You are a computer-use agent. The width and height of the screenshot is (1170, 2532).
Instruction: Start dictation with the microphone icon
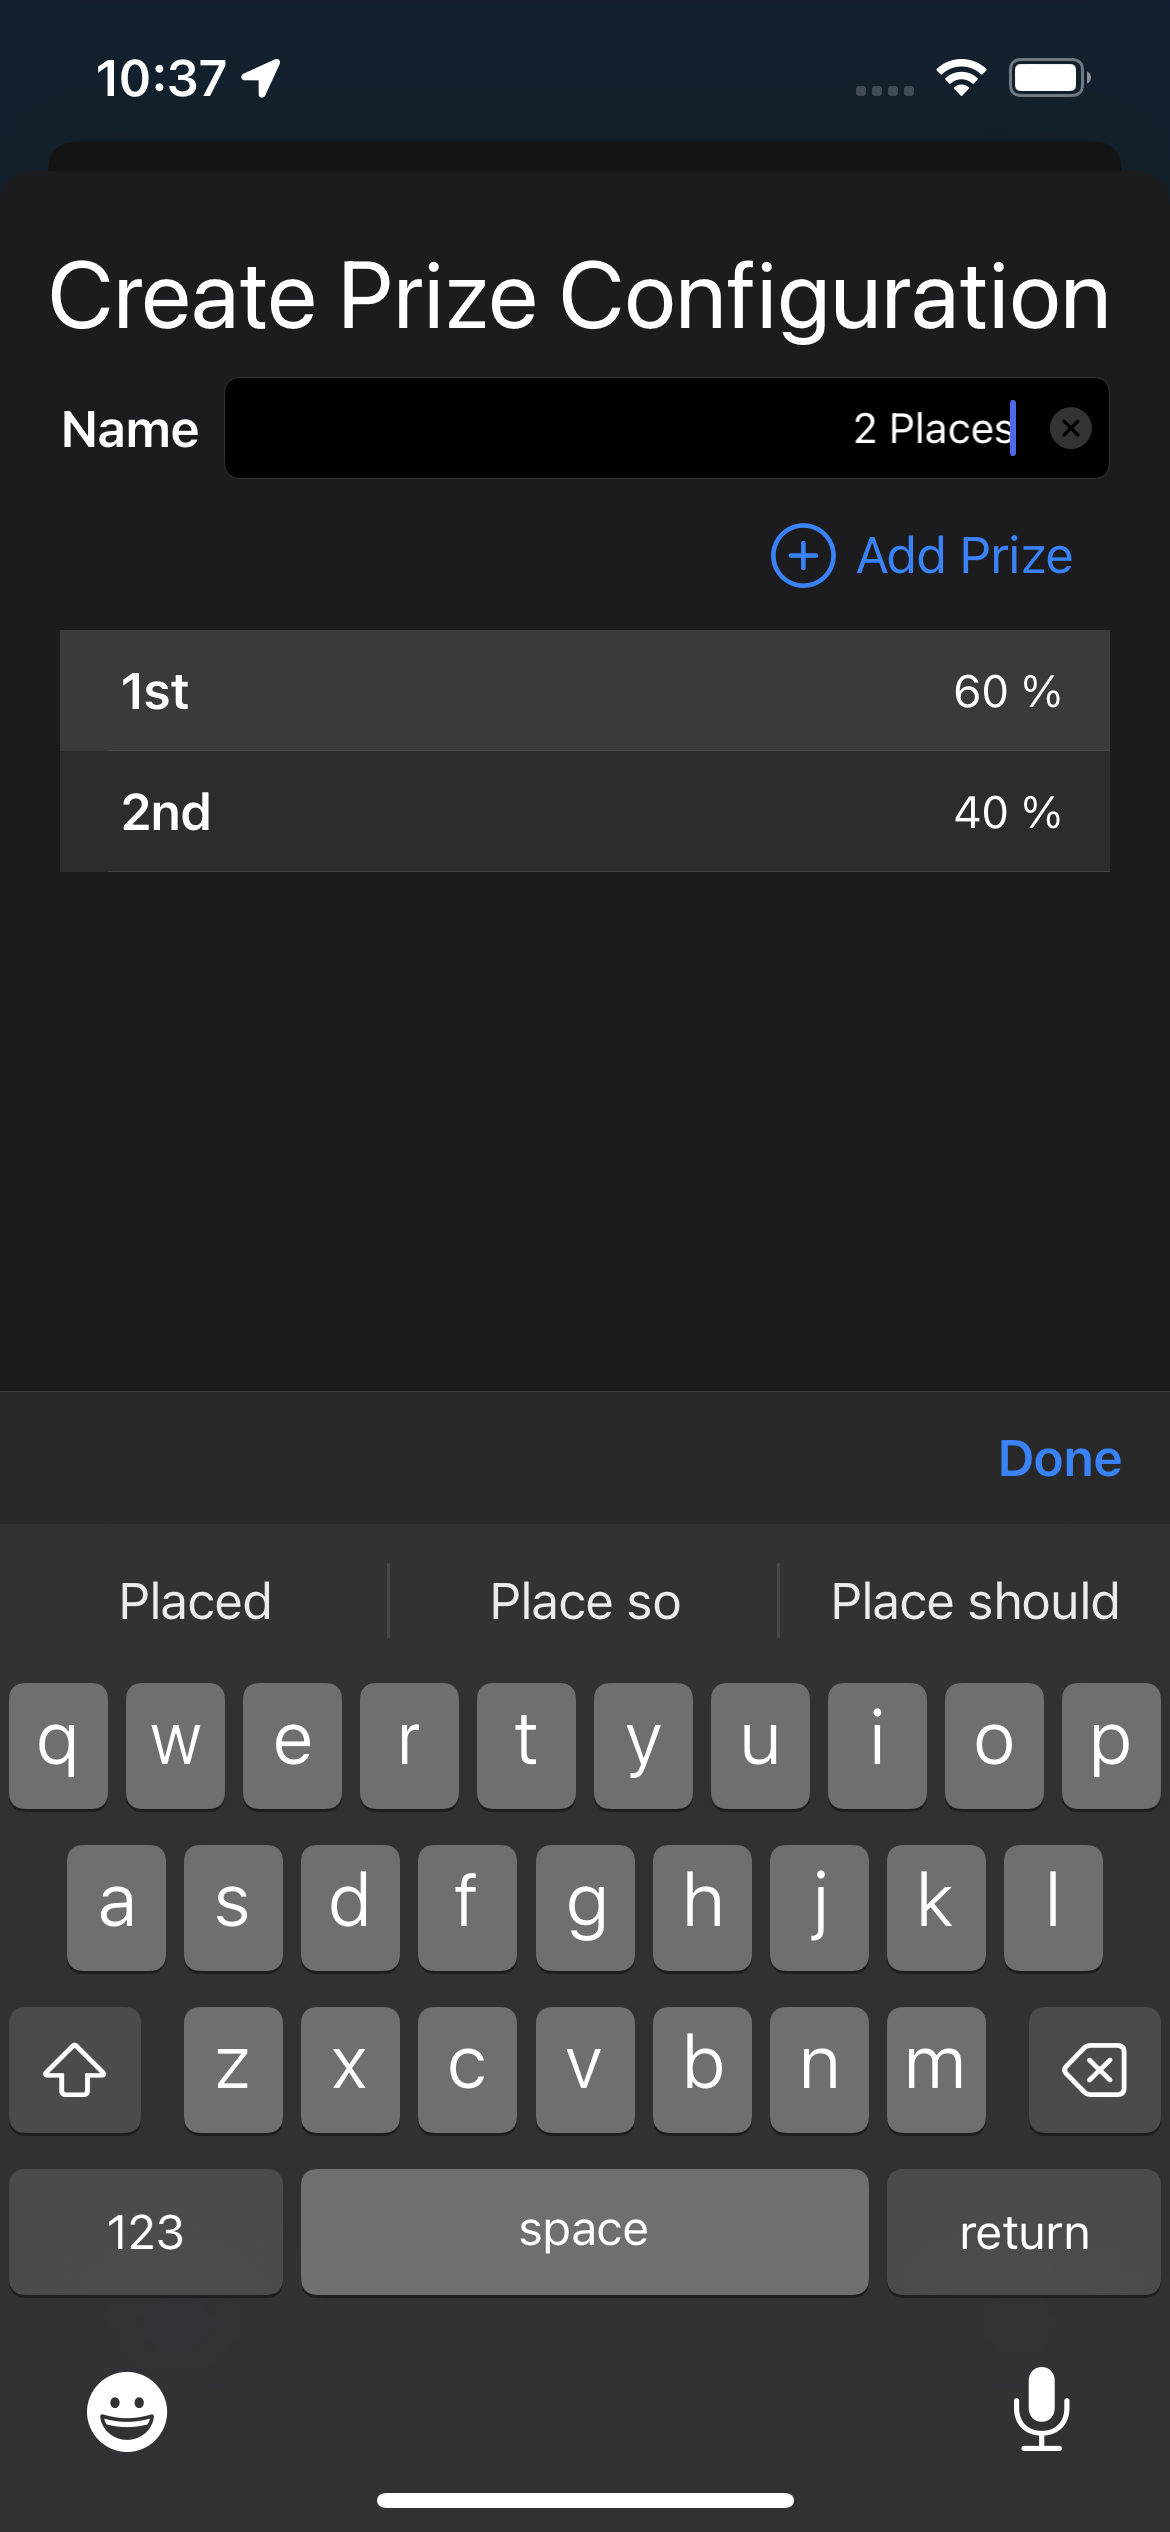point(1041,2409)
